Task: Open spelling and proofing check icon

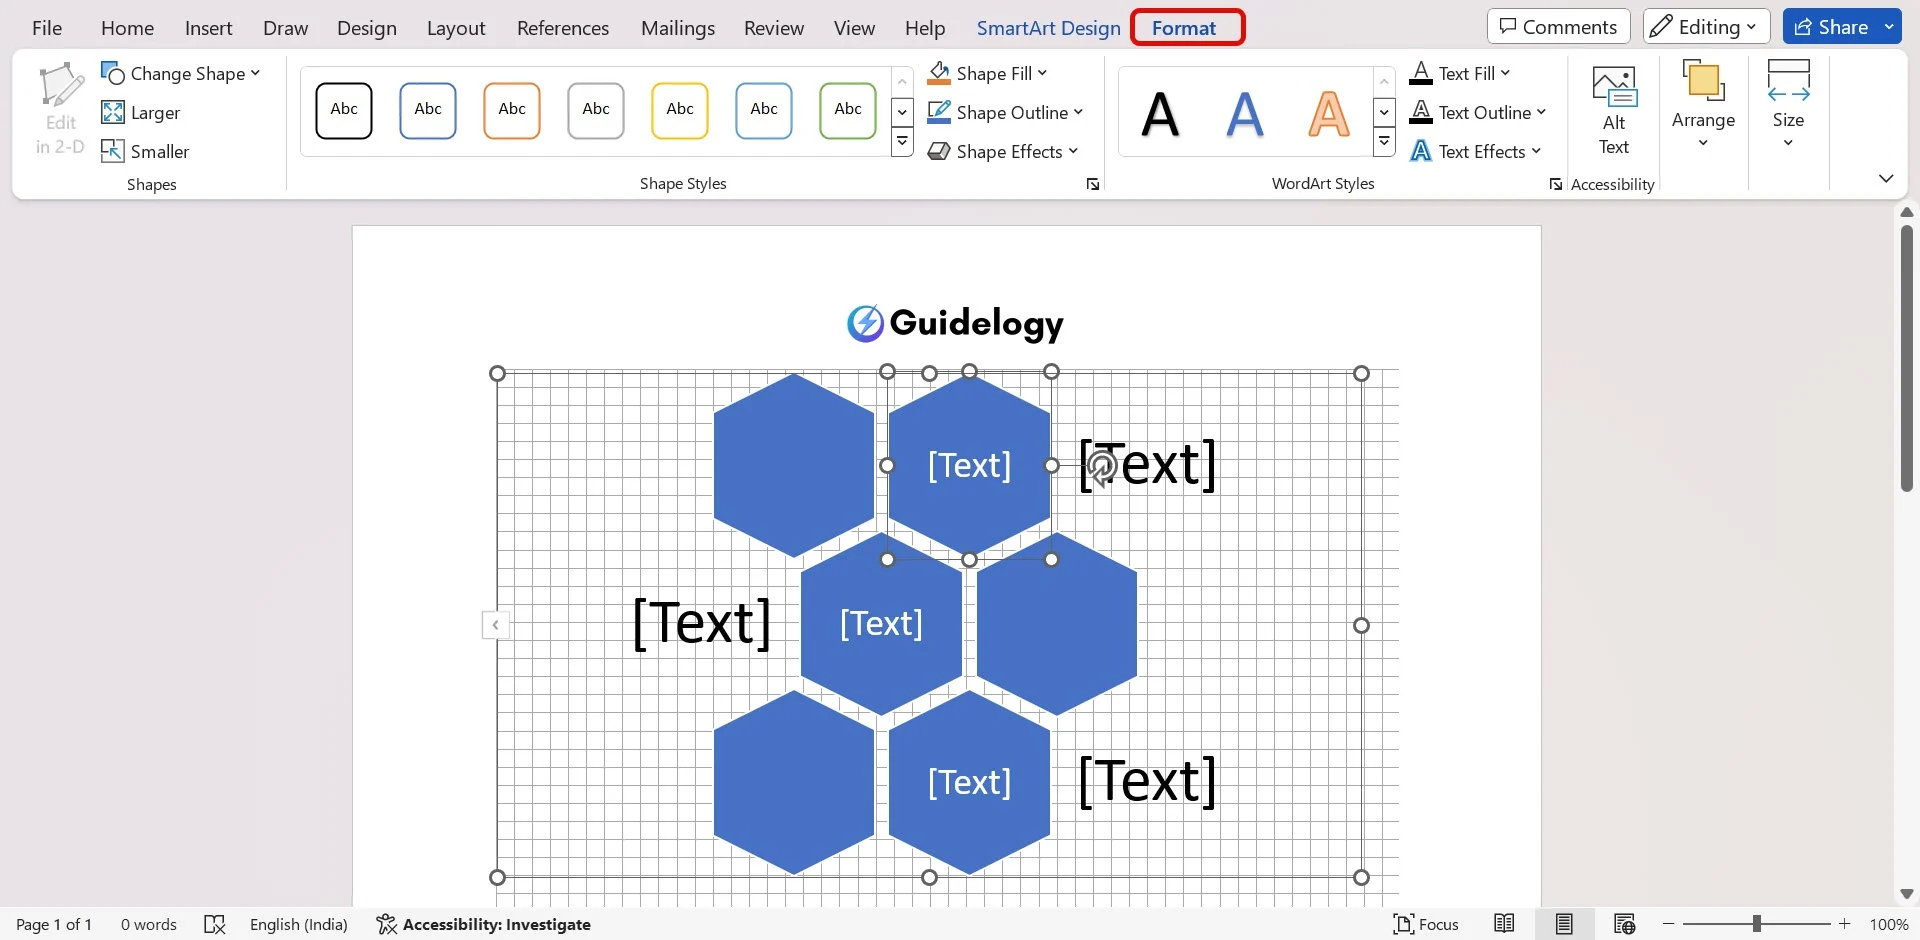Action: (214, 924)
